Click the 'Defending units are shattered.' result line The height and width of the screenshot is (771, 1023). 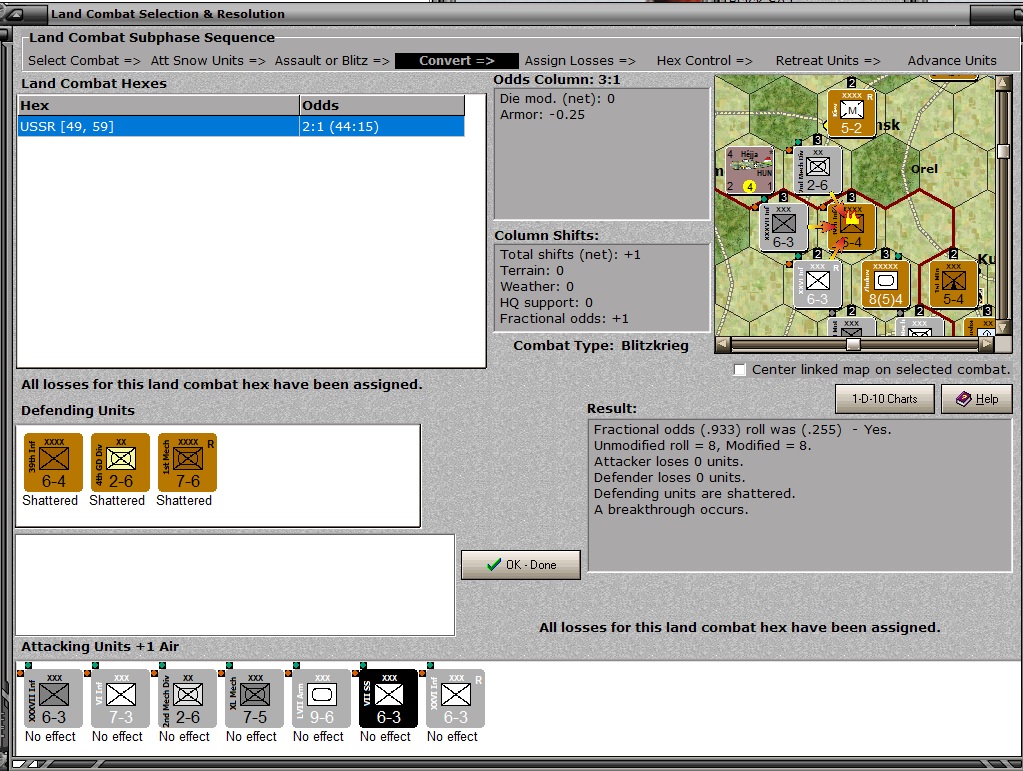(x=694, y=494)
